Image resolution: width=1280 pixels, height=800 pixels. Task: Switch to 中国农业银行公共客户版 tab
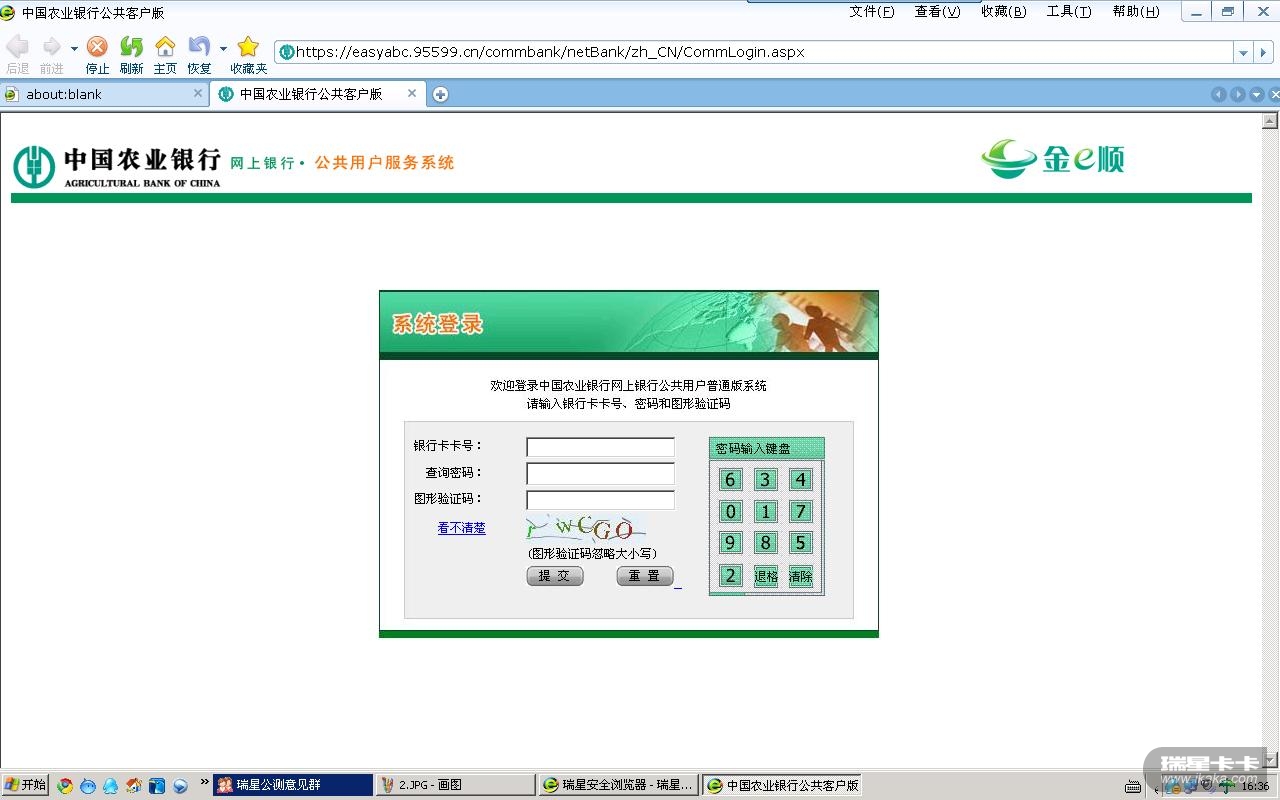point(317,94)
